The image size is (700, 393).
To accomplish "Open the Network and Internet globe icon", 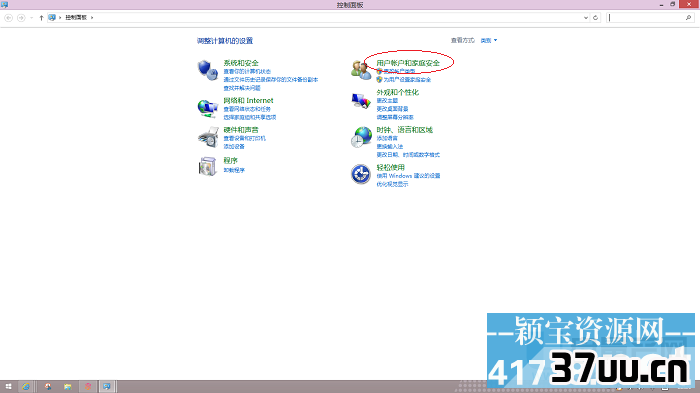I will [x=208, y=108].
